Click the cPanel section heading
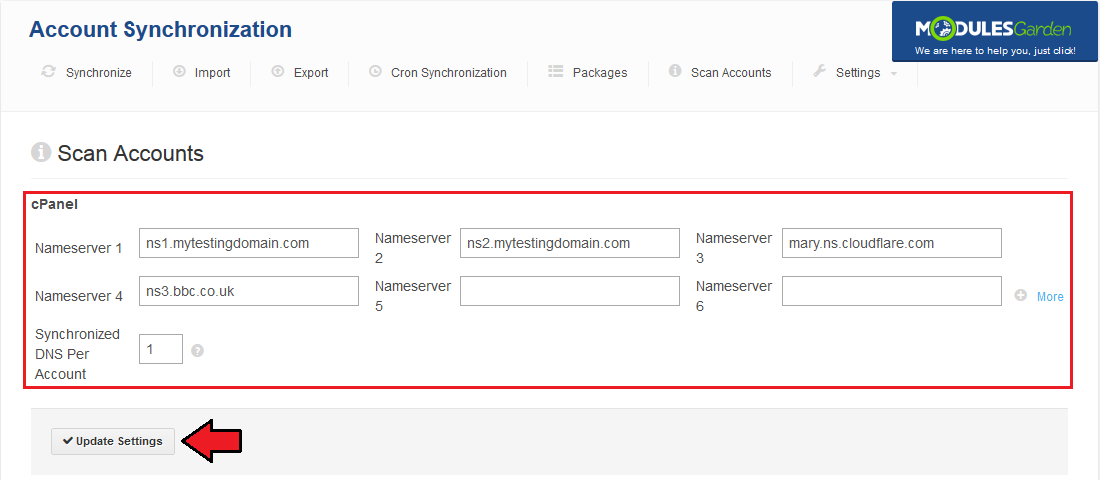The width and height of the screenshot is (1100, 480). (x=55, y=205)
